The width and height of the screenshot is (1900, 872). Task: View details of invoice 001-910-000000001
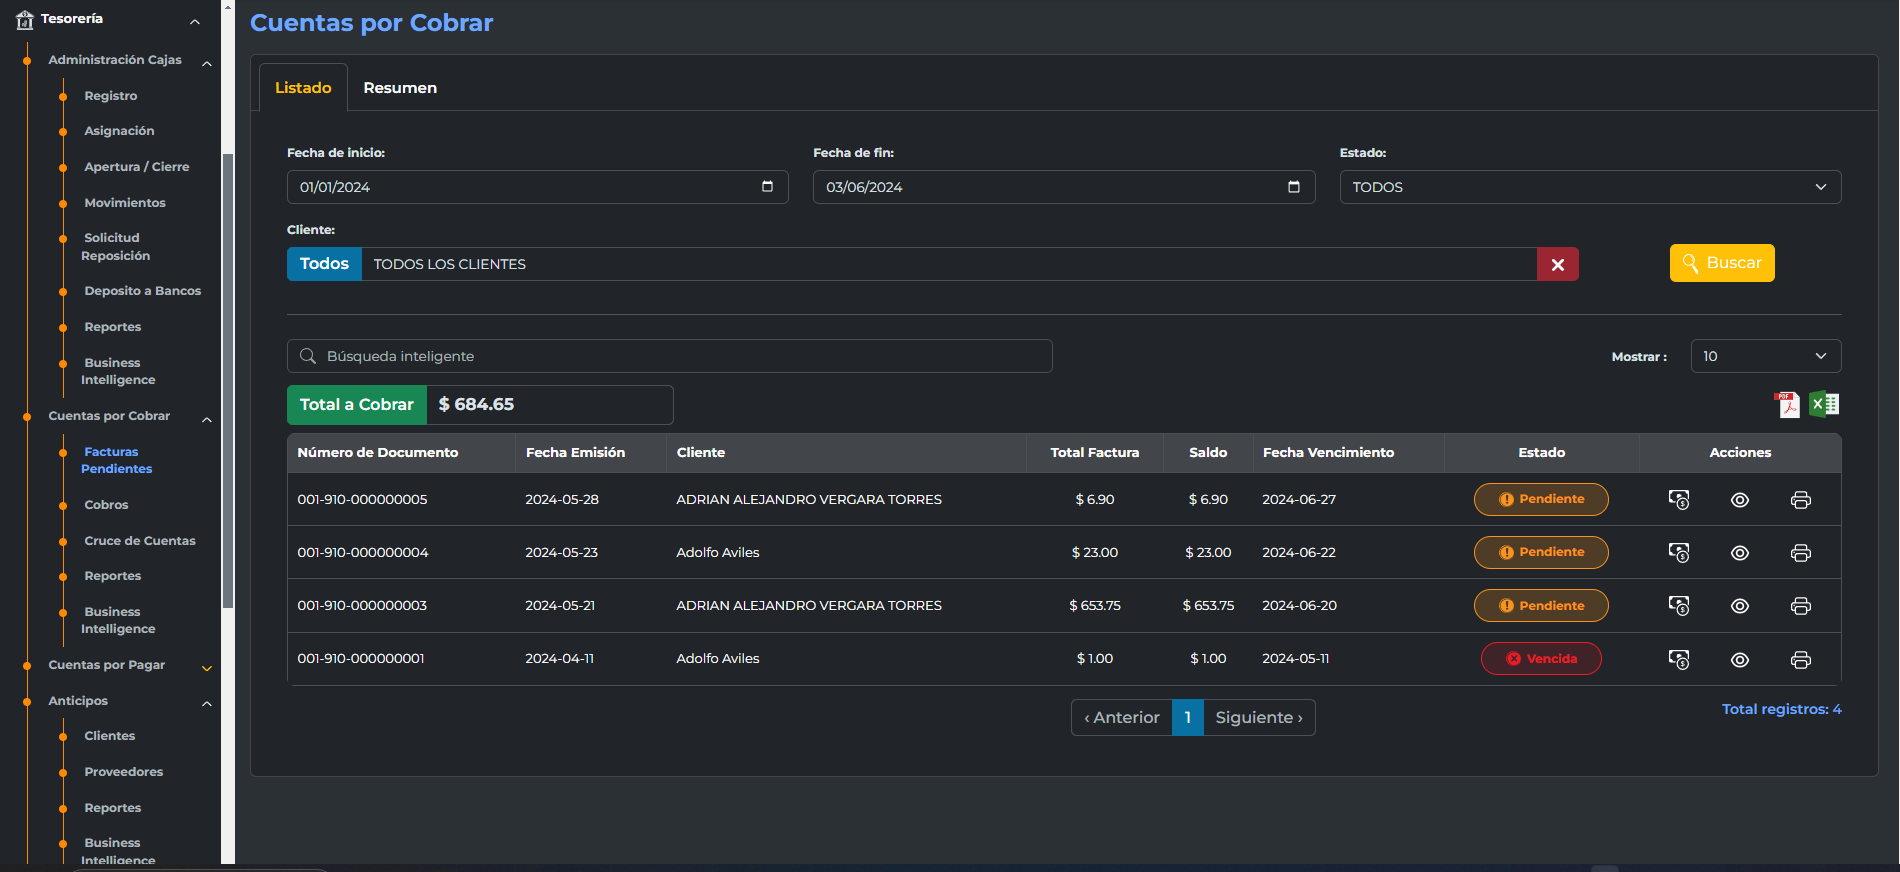click(x=1740, y=660)
